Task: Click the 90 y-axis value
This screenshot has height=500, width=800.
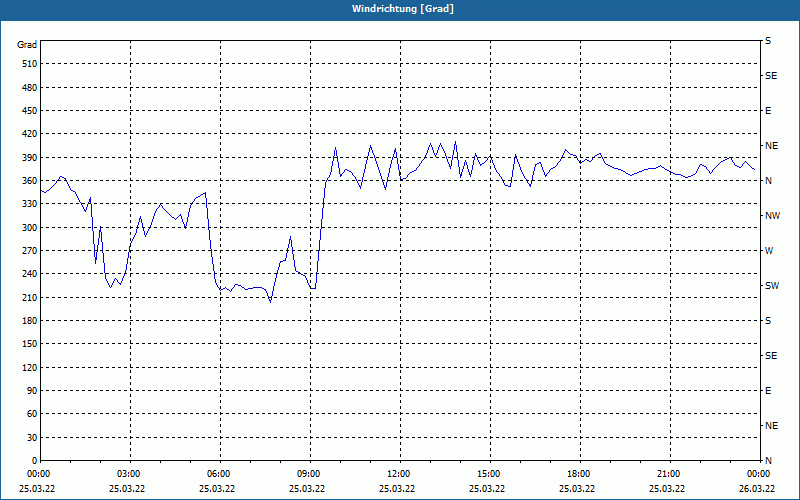Action: pos(32,391)
